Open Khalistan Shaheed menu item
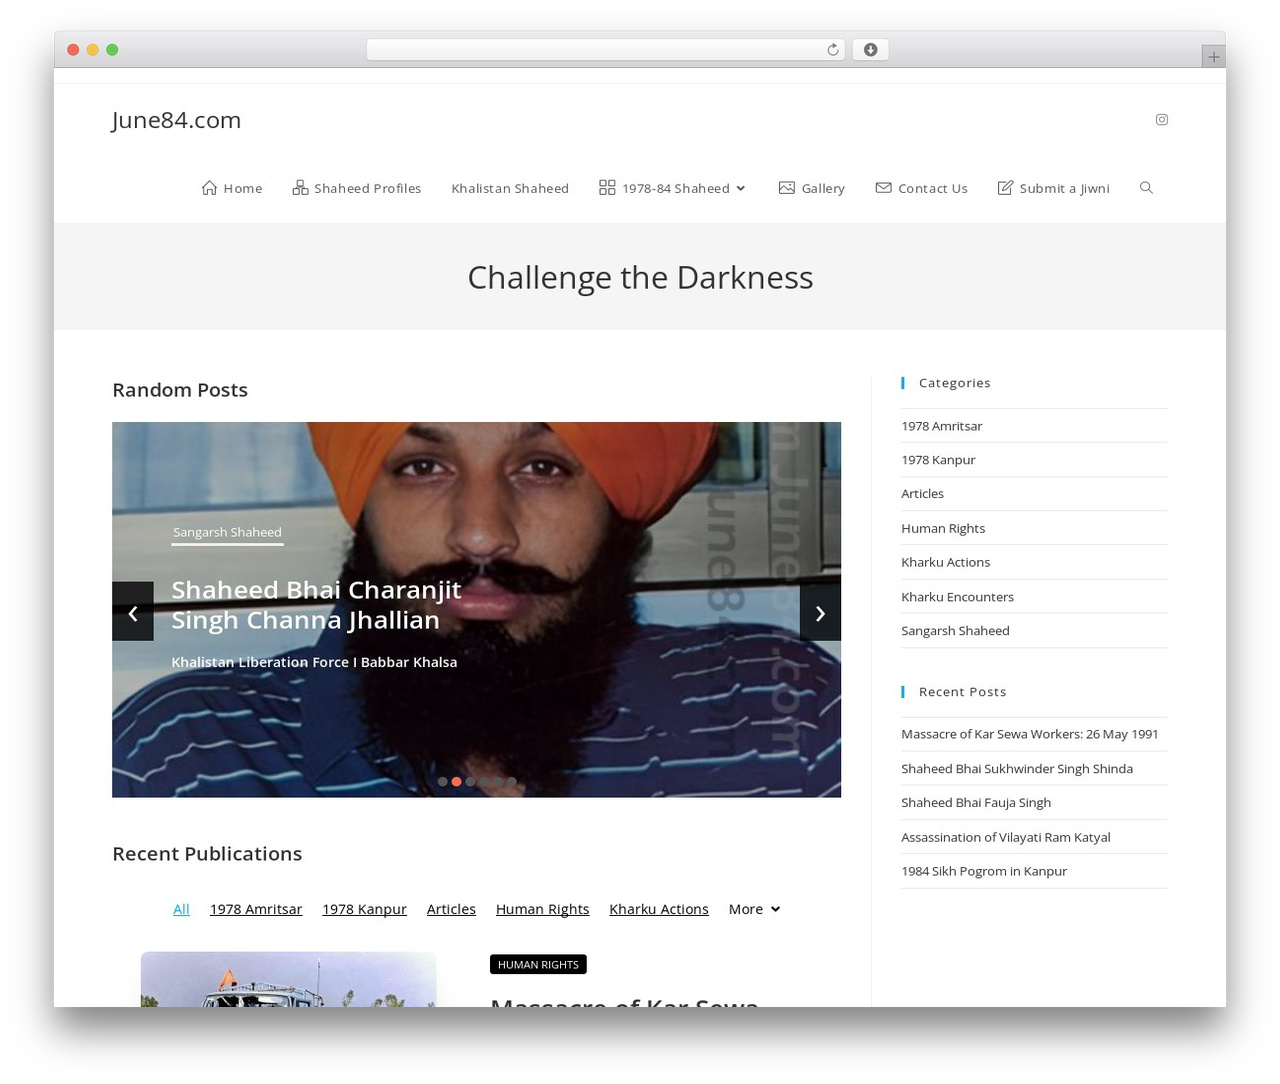This screenshot has width=1280, height=1084. click(x=510, y=188)
